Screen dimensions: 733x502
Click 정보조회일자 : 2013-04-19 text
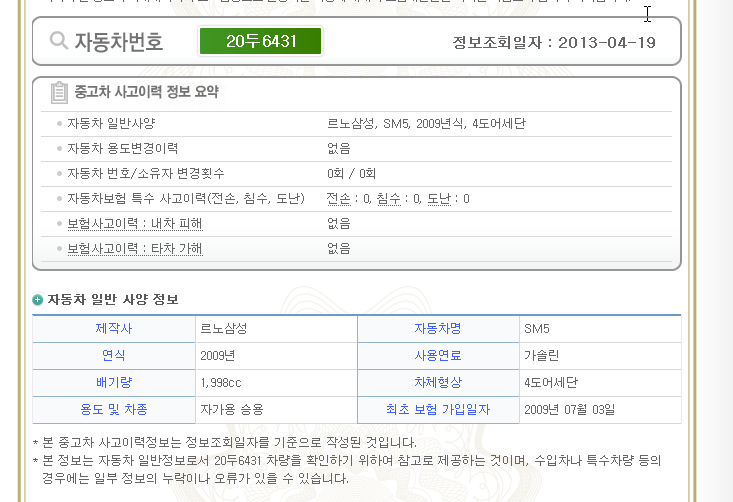point(554,43)
